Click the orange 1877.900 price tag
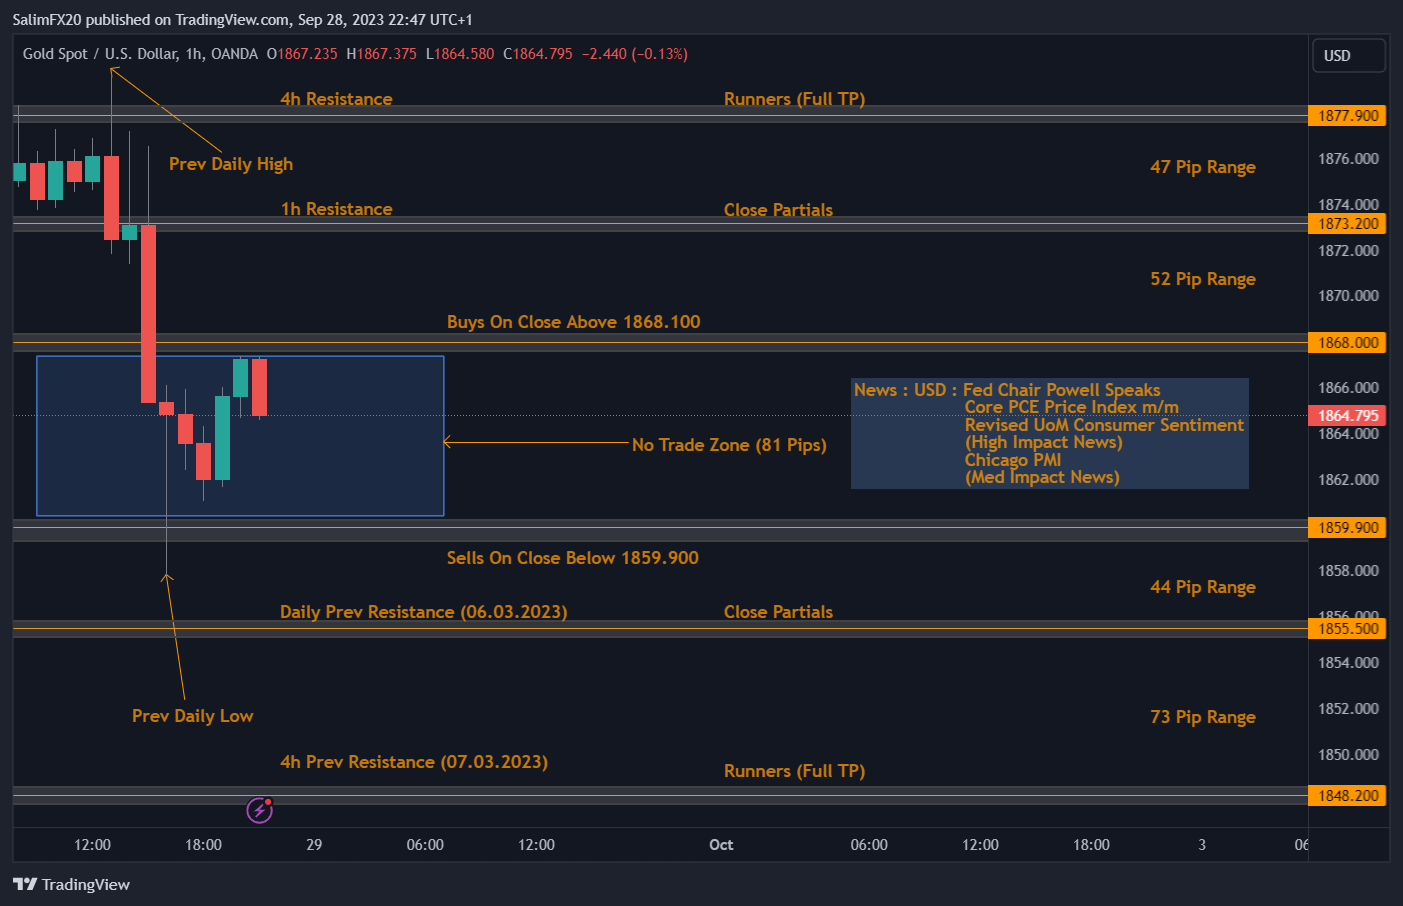 pos(1347,115)
